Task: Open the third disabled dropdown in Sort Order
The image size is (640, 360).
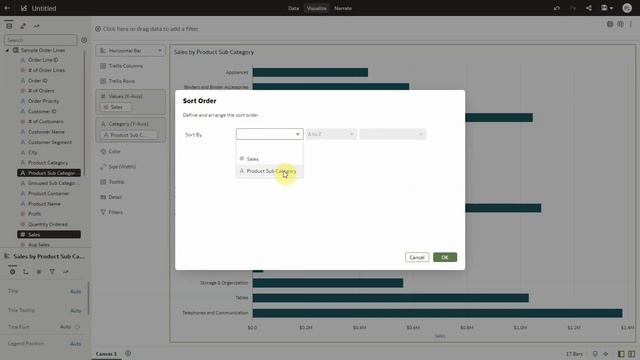Action: coord(393,134)
